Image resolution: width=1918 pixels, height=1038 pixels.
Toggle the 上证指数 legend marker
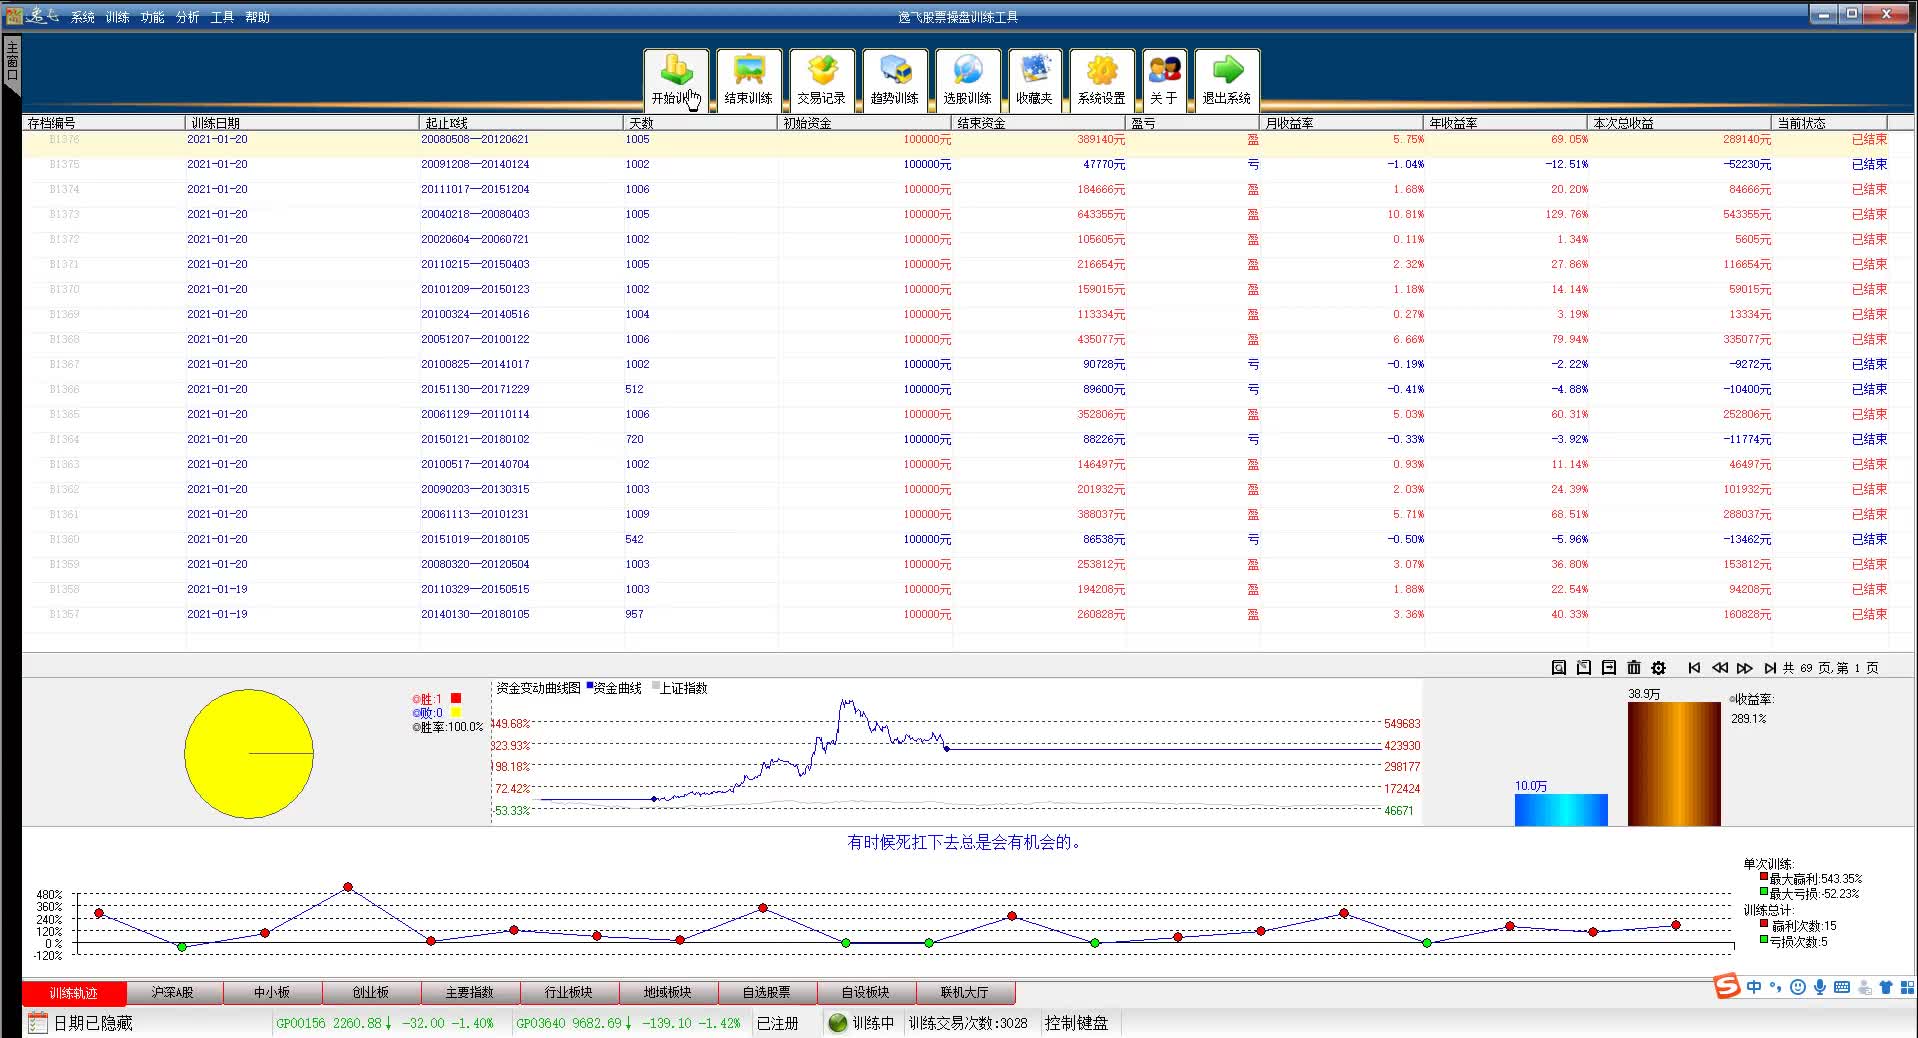656,686
